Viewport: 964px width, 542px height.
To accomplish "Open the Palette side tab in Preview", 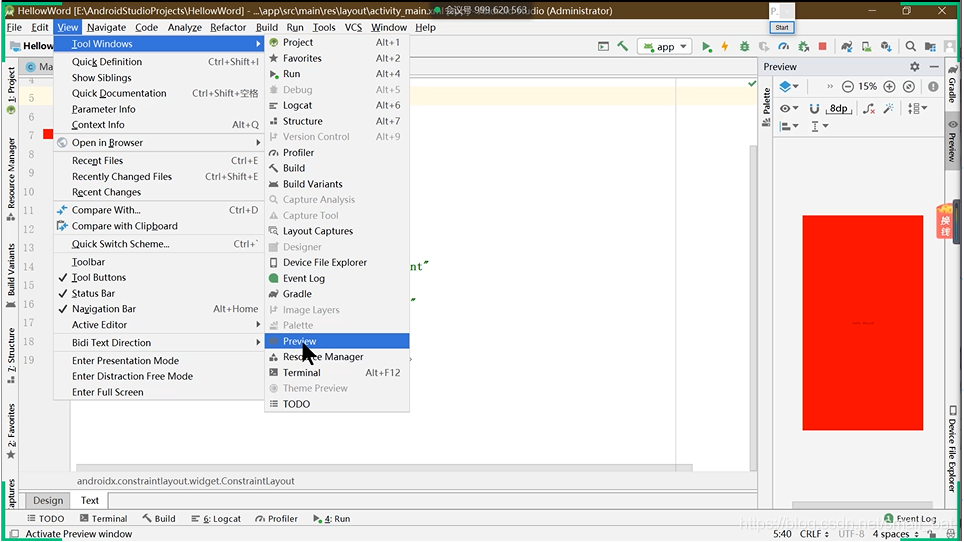I will point(767,108).
